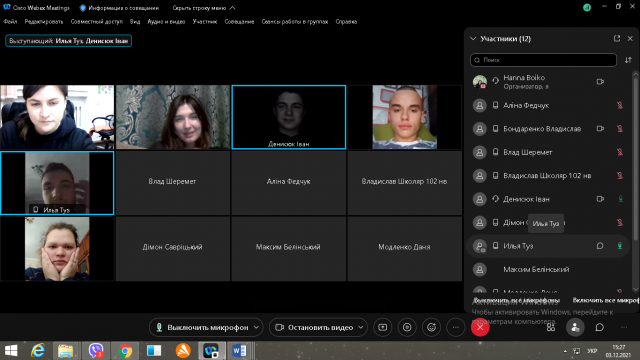Open the Справка menu
The image size is (640, 360).
click(346, 22)
